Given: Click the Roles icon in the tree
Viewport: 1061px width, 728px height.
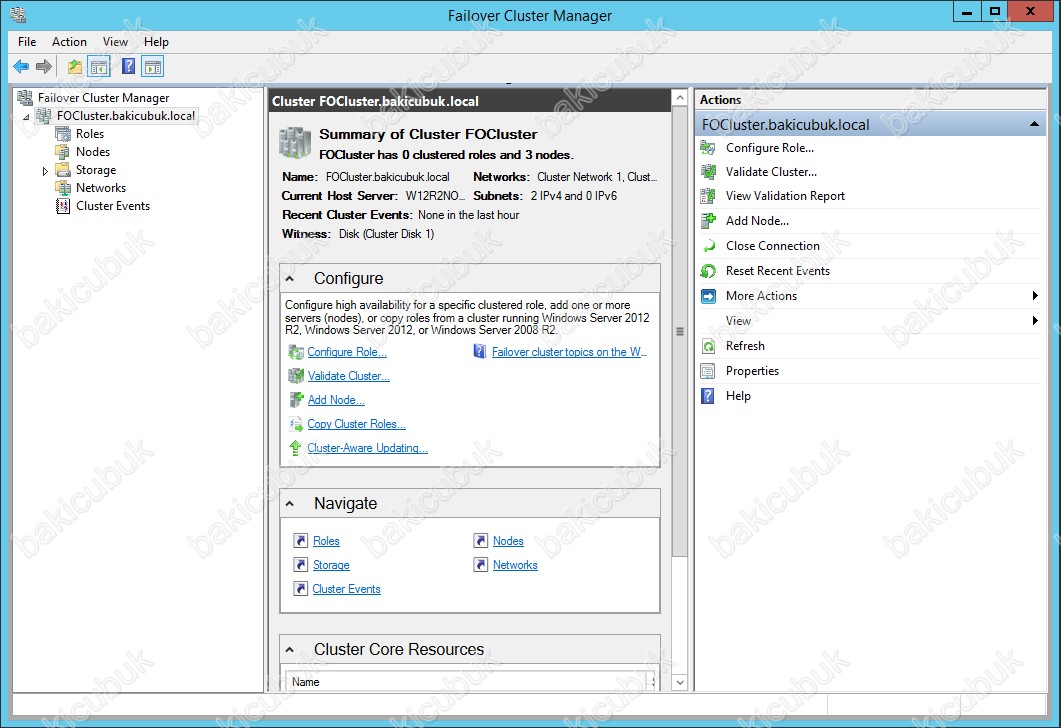Looking at the screenshot, I should tap(63, 134).
